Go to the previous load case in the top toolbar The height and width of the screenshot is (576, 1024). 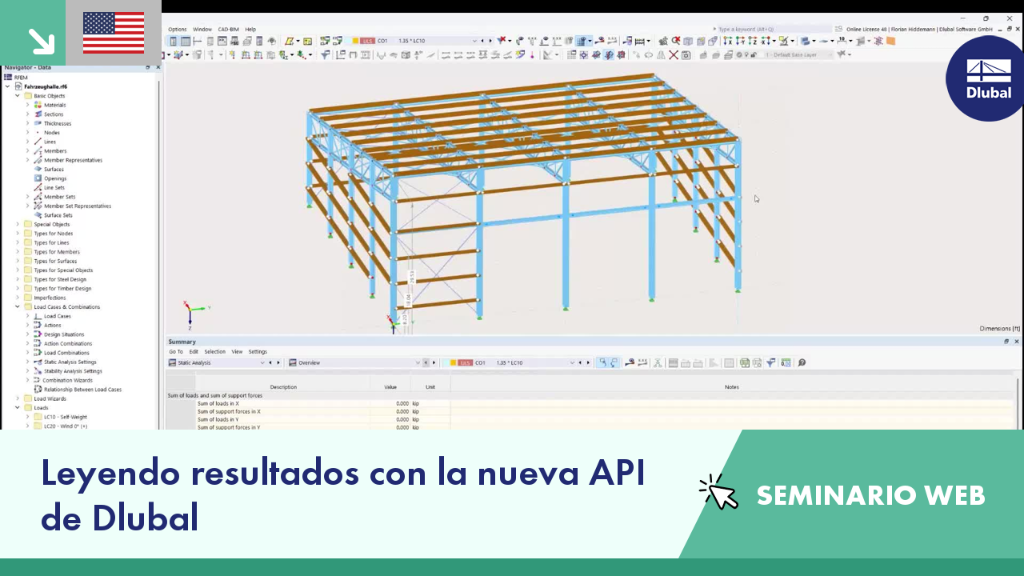coord(483,41)
